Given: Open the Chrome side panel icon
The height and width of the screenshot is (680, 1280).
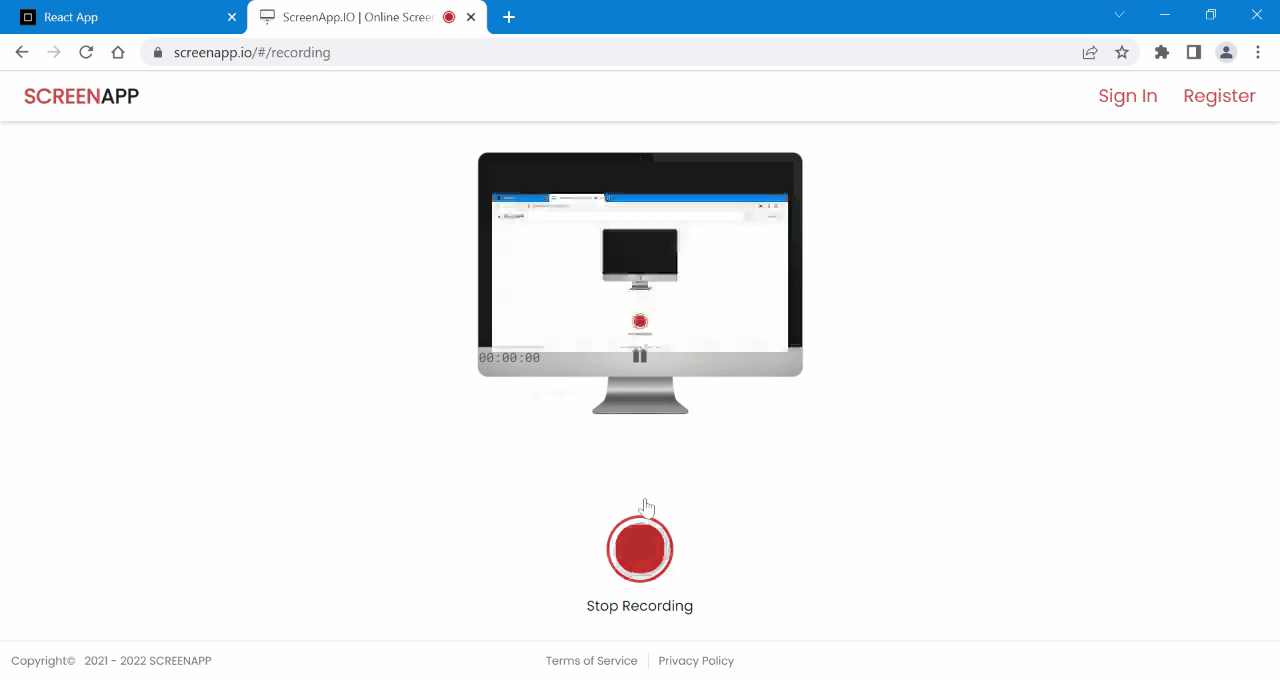Looking at the screenshot, I should coord(1194,51).
